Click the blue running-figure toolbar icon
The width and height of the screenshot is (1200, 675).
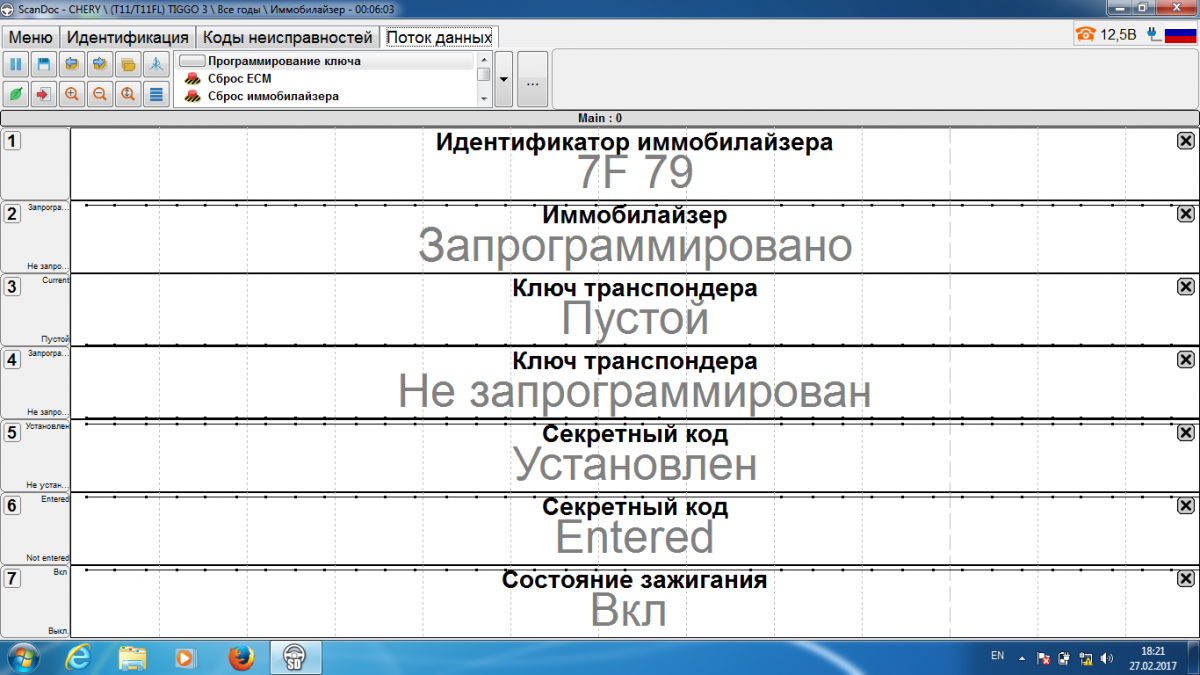pyautogui.click(x=156, y=65)
